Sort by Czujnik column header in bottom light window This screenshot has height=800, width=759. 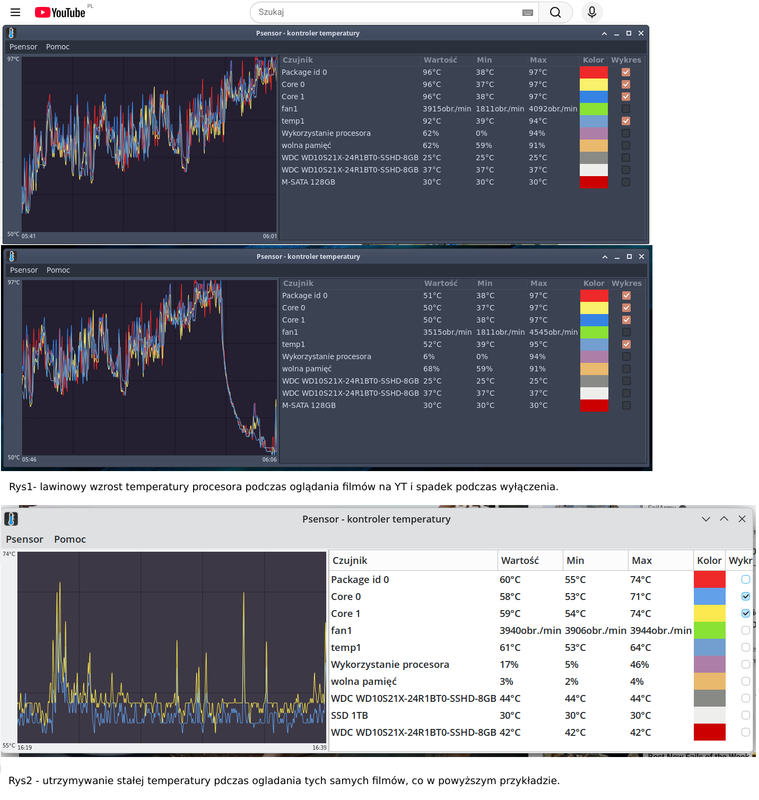(413, 561)
